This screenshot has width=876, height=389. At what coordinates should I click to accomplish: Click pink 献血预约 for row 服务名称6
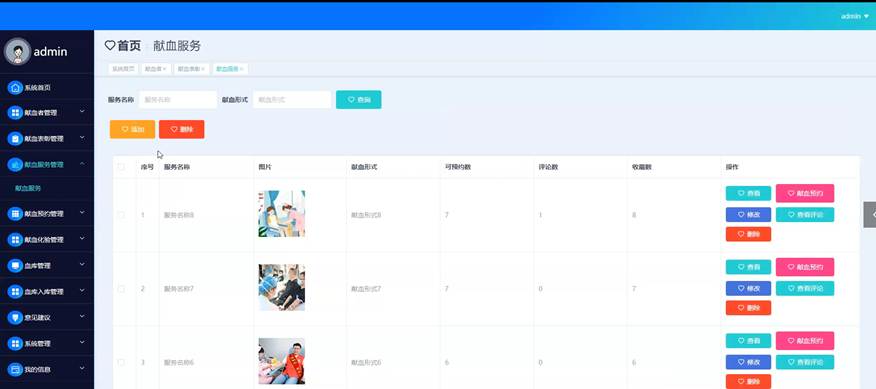(x=804, y=341)
